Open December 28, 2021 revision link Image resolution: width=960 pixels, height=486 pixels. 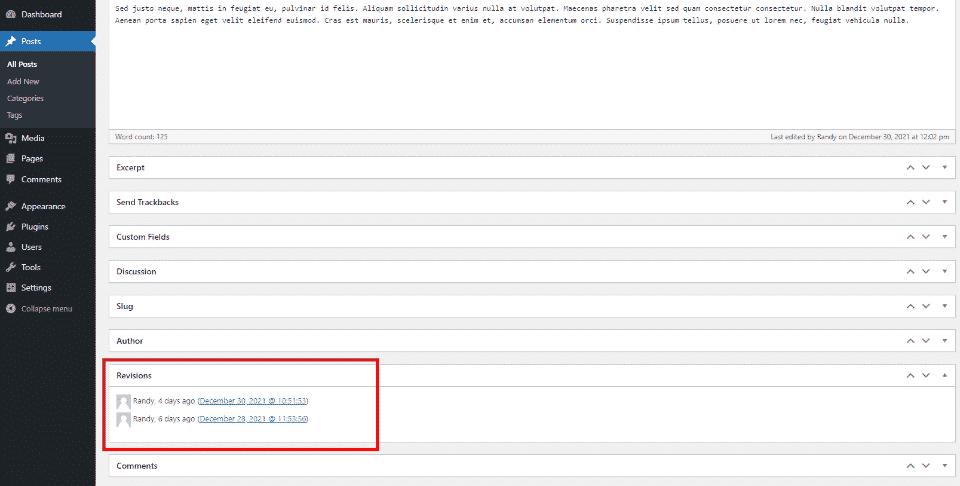[253, 419]
